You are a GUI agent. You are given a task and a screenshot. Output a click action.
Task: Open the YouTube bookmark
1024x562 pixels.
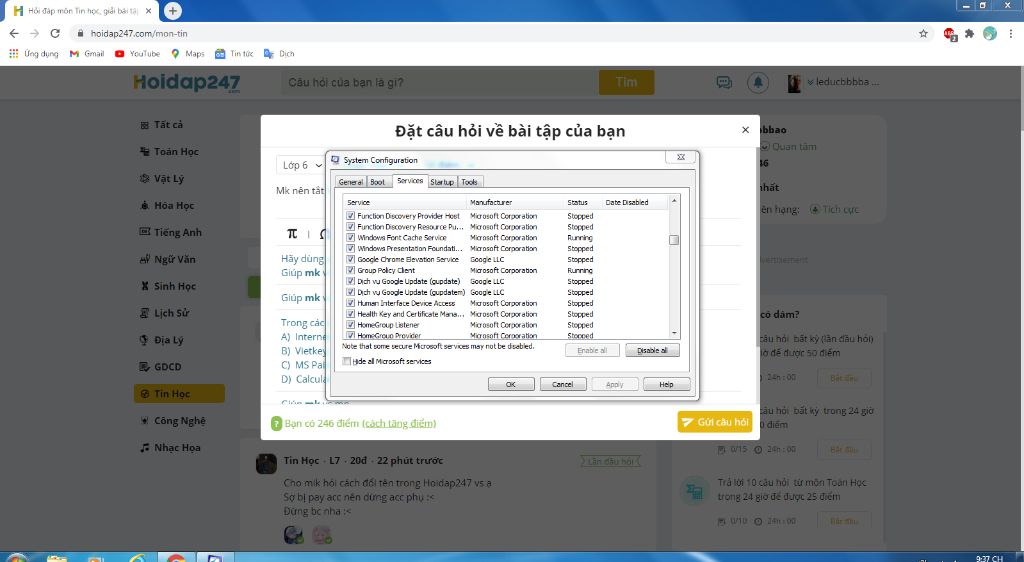tap(137, 54)
